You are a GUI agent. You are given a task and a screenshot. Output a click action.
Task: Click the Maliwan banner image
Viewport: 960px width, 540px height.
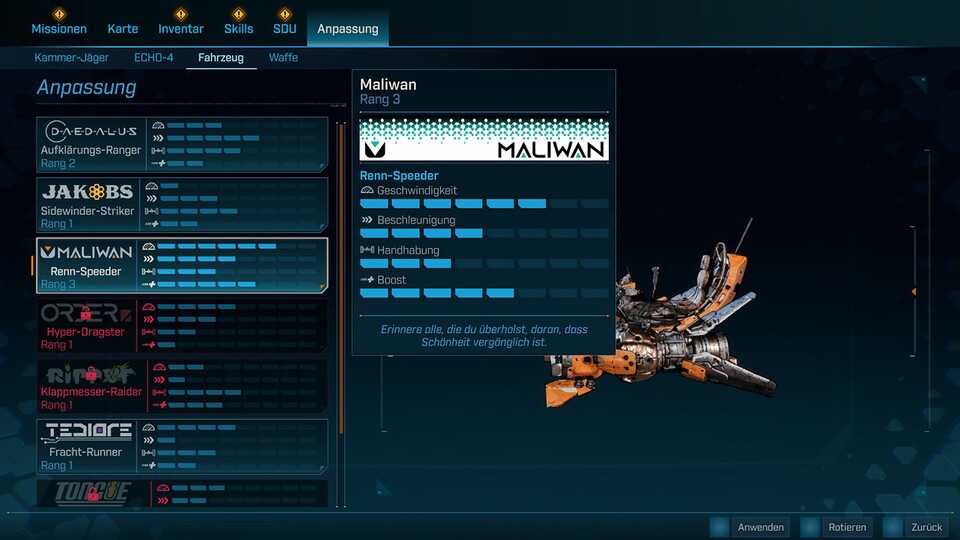pyautogui.click(x=484, y=140)
